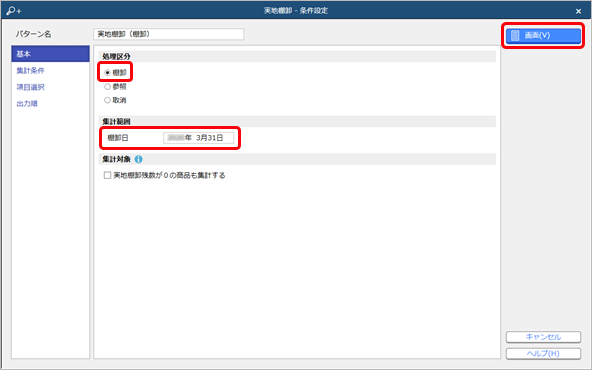Click the 棚卸日 date field
The height and width of the screenshot is (370, 592).
click(199, 138)
